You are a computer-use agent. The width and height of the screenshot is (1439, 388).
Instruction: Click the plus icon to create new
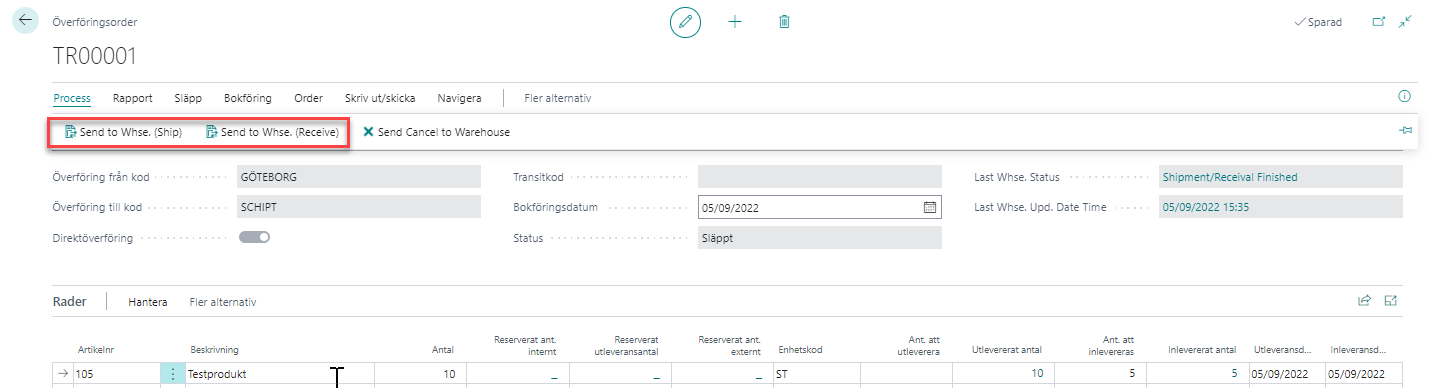click(x=735, y=22)
